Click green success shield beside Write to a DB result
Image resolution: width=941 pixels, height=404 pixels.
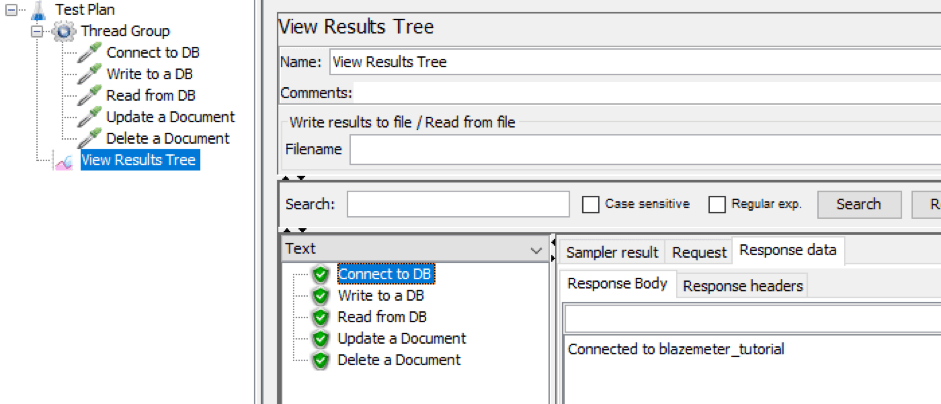[321, 296]
